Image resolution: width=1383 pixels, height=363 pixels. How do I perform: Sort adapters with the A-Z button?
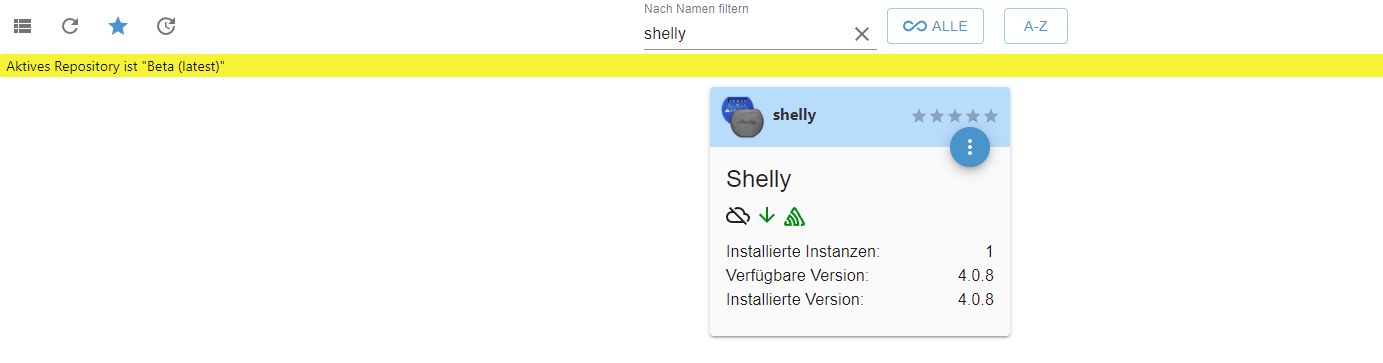[x=1036, y=26]
